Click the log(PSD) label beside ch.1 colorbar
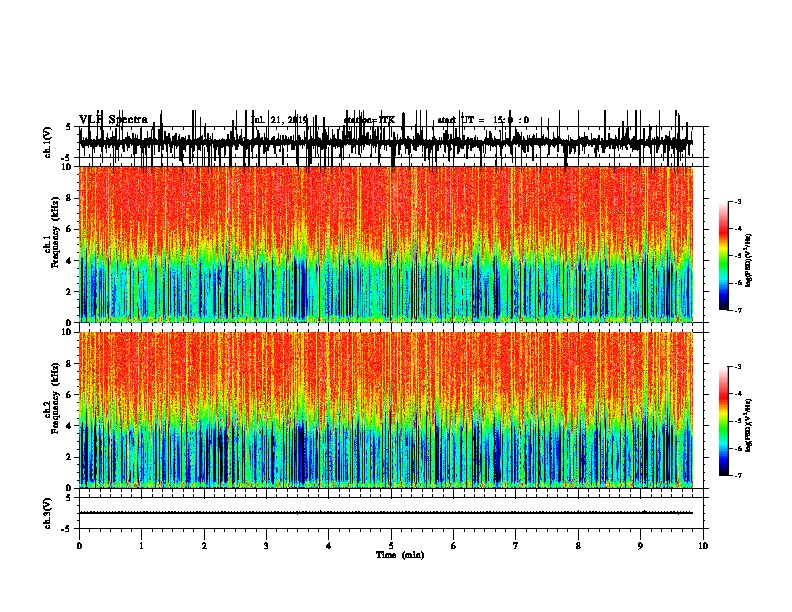Image resolution: width=792 pixels, height=612 pixels. pos(748,260)
